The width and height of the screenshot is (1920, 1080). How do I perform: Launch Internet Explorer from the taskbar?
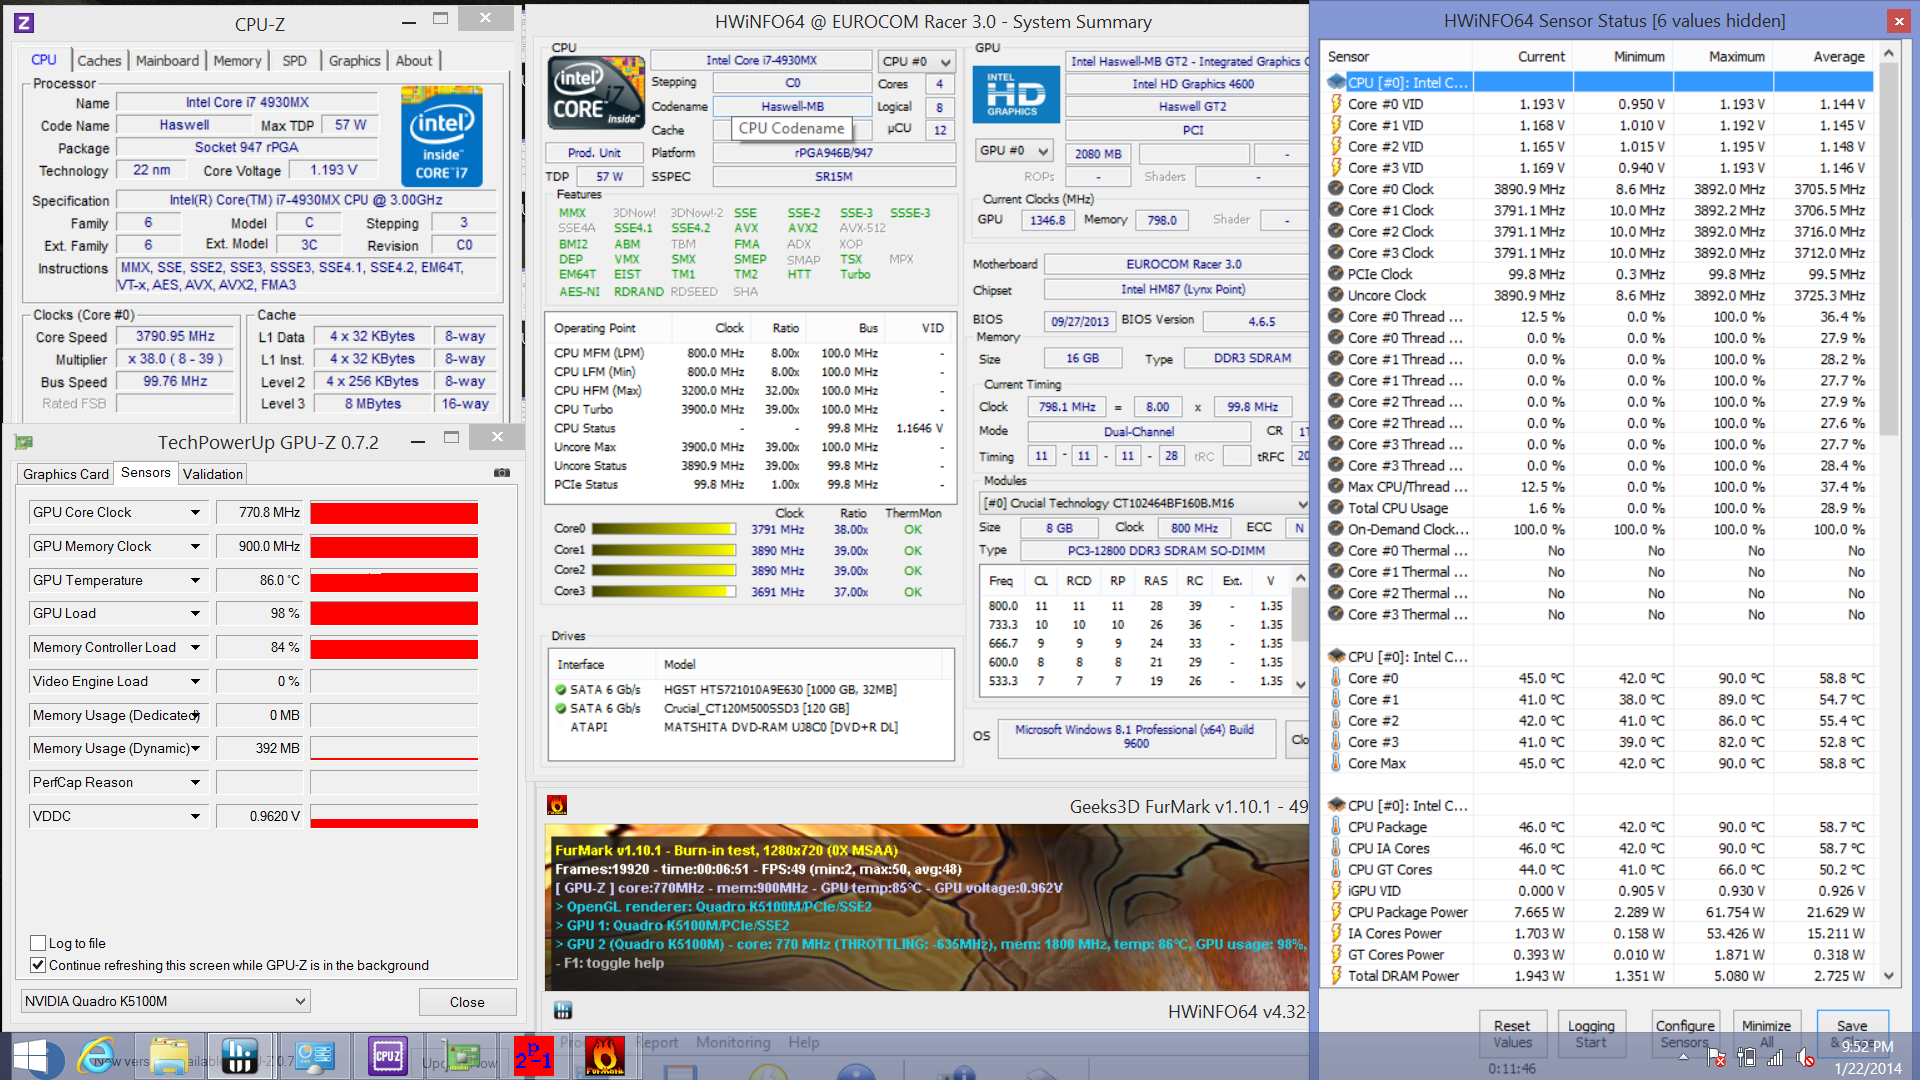coord(97,1056)
